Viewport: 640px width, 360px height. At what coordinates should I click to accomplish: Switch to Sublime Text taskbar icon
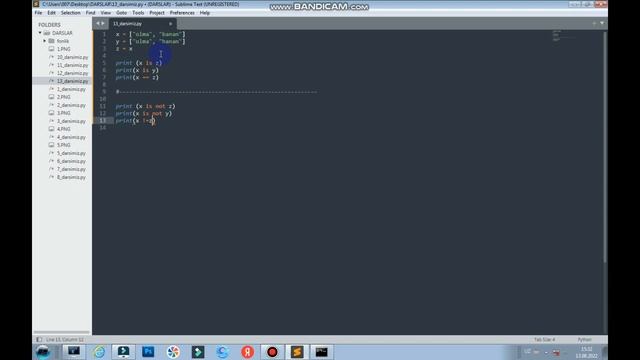[x=297, y=352]
